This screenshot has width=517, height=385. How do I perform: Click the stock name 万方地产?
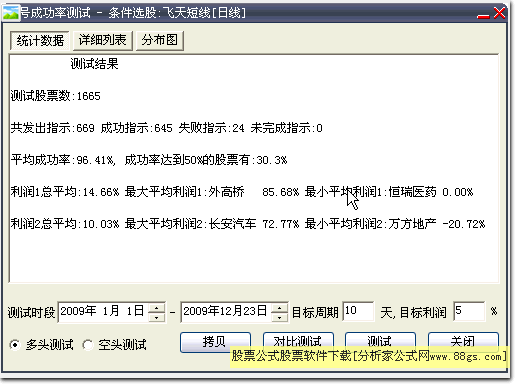pyautogui.click(x=412, y=224)
